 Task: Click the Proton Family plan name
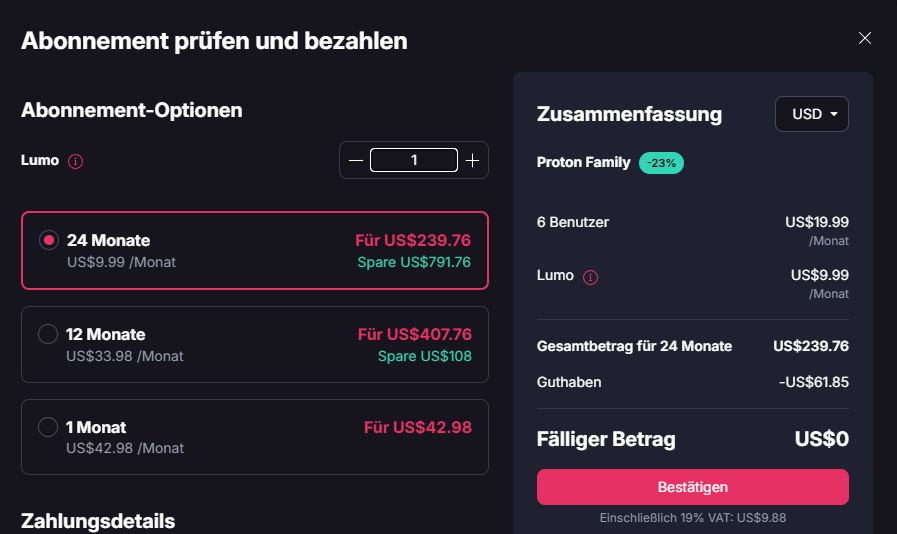pyautogui.click(x=583, y=162)
